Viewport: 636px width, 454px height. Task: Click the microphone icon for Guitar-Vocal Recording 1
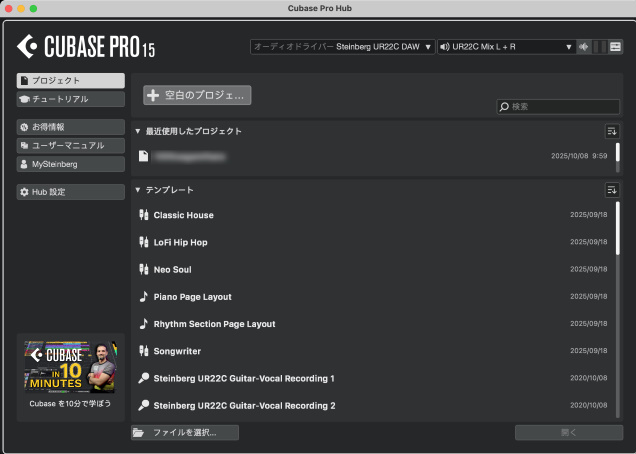143,379
